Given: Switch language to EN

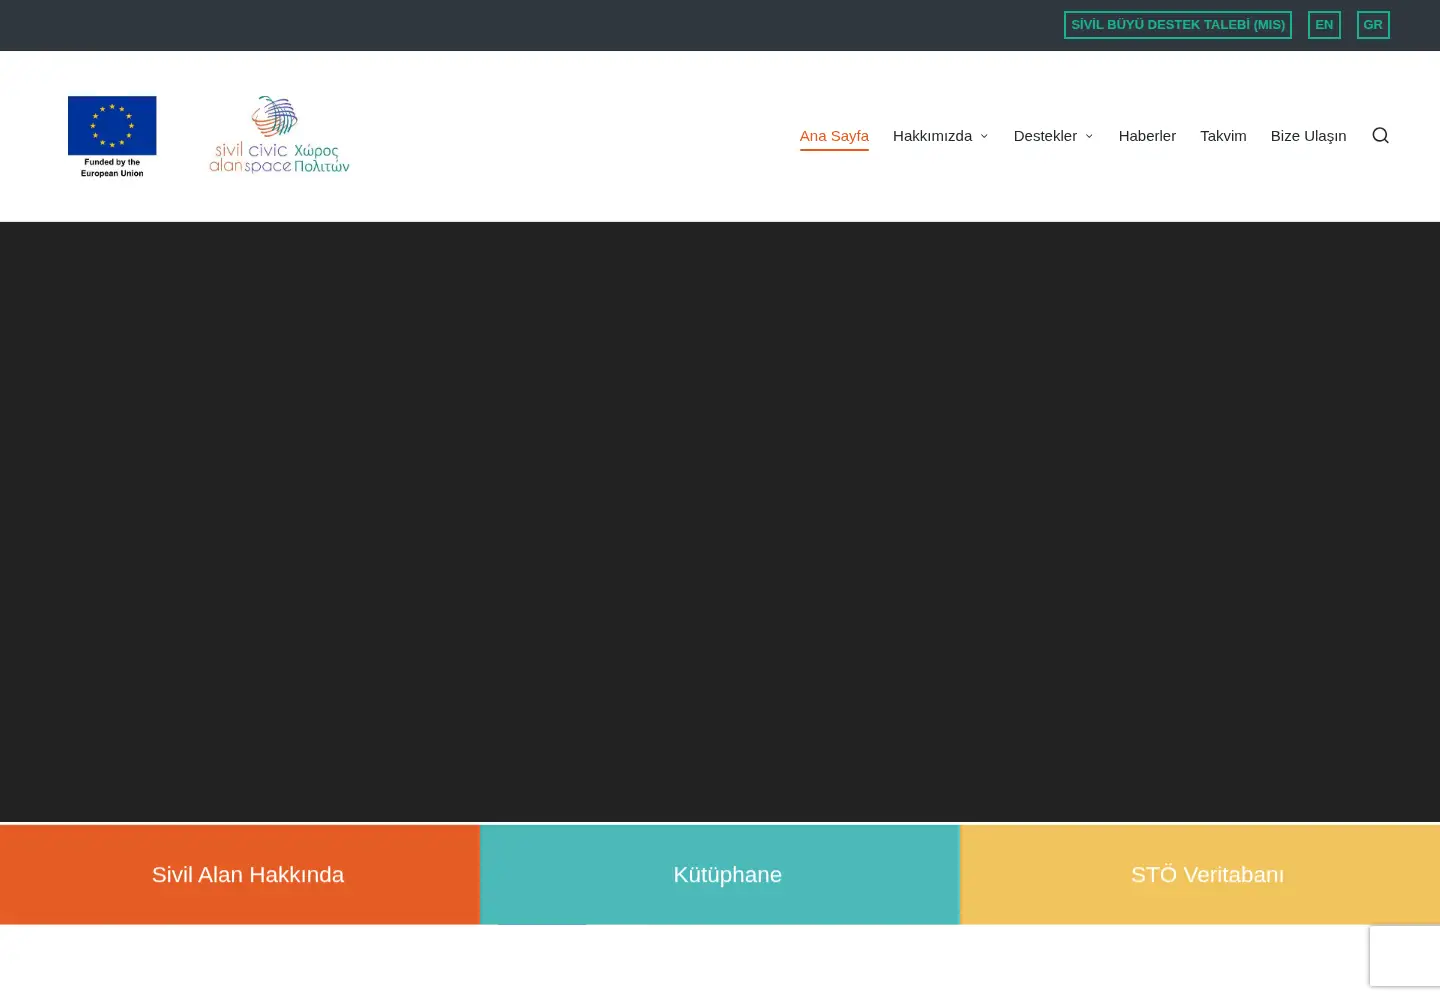Looking at the screenshot, I should [1324, 25].
